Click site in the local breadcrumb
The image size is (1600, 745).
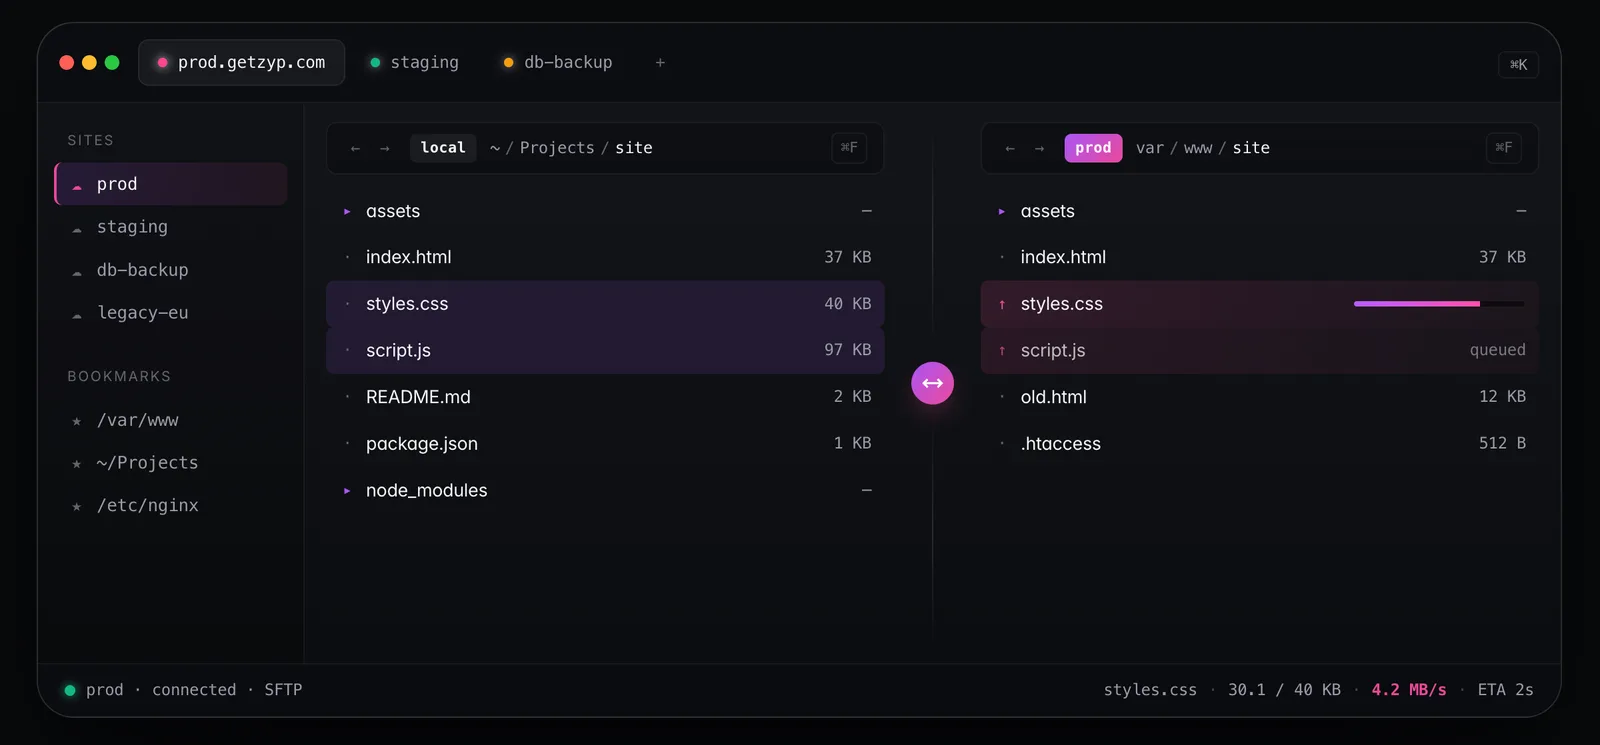coord(634,148)
